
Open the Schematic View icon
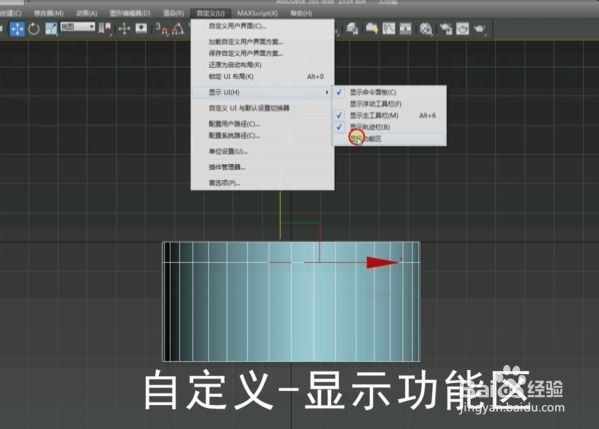(406, 29)
